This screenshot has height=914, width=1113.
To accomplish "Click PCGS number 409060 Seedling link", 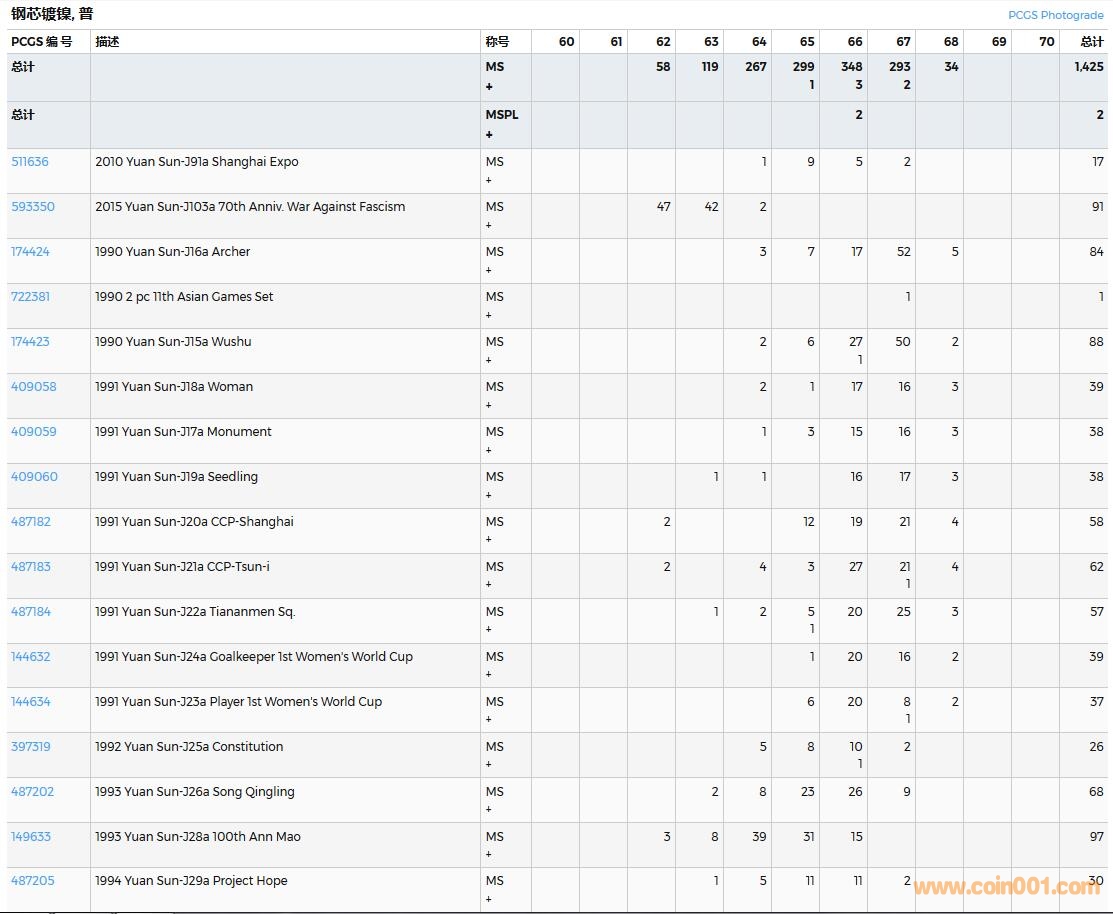I will pyautogui.click(x=34, y=477).
